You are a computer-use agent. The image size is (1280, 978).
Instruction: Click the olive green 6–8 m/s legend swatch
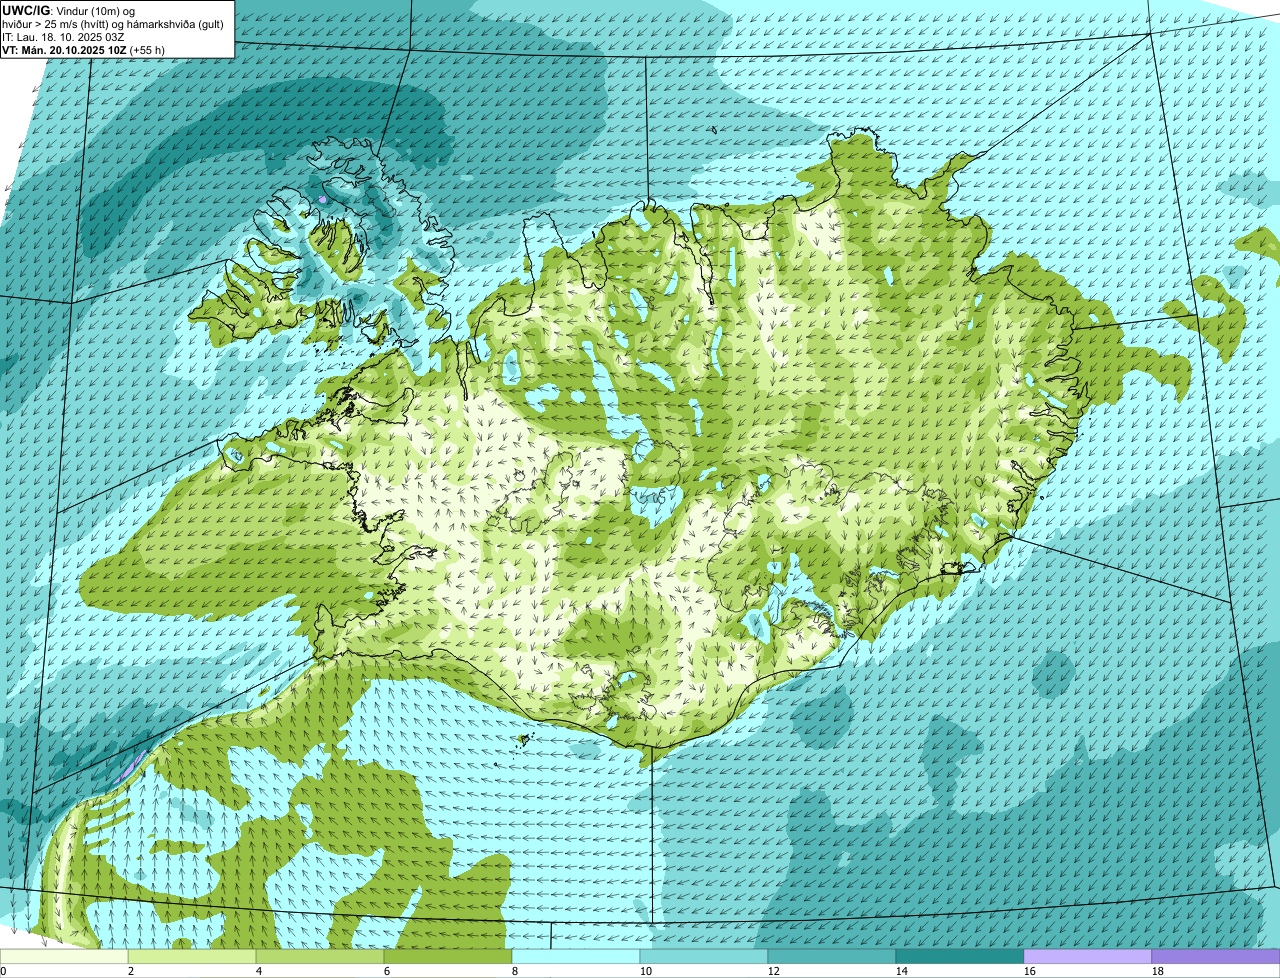coord(448,956)
